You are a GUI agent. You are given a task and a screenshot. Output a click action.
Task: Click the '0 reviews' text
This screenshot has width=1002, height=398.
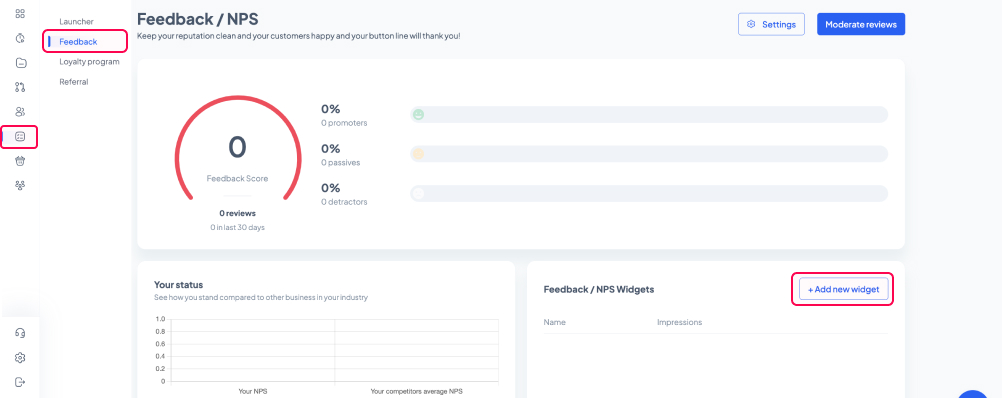[237, 213]
